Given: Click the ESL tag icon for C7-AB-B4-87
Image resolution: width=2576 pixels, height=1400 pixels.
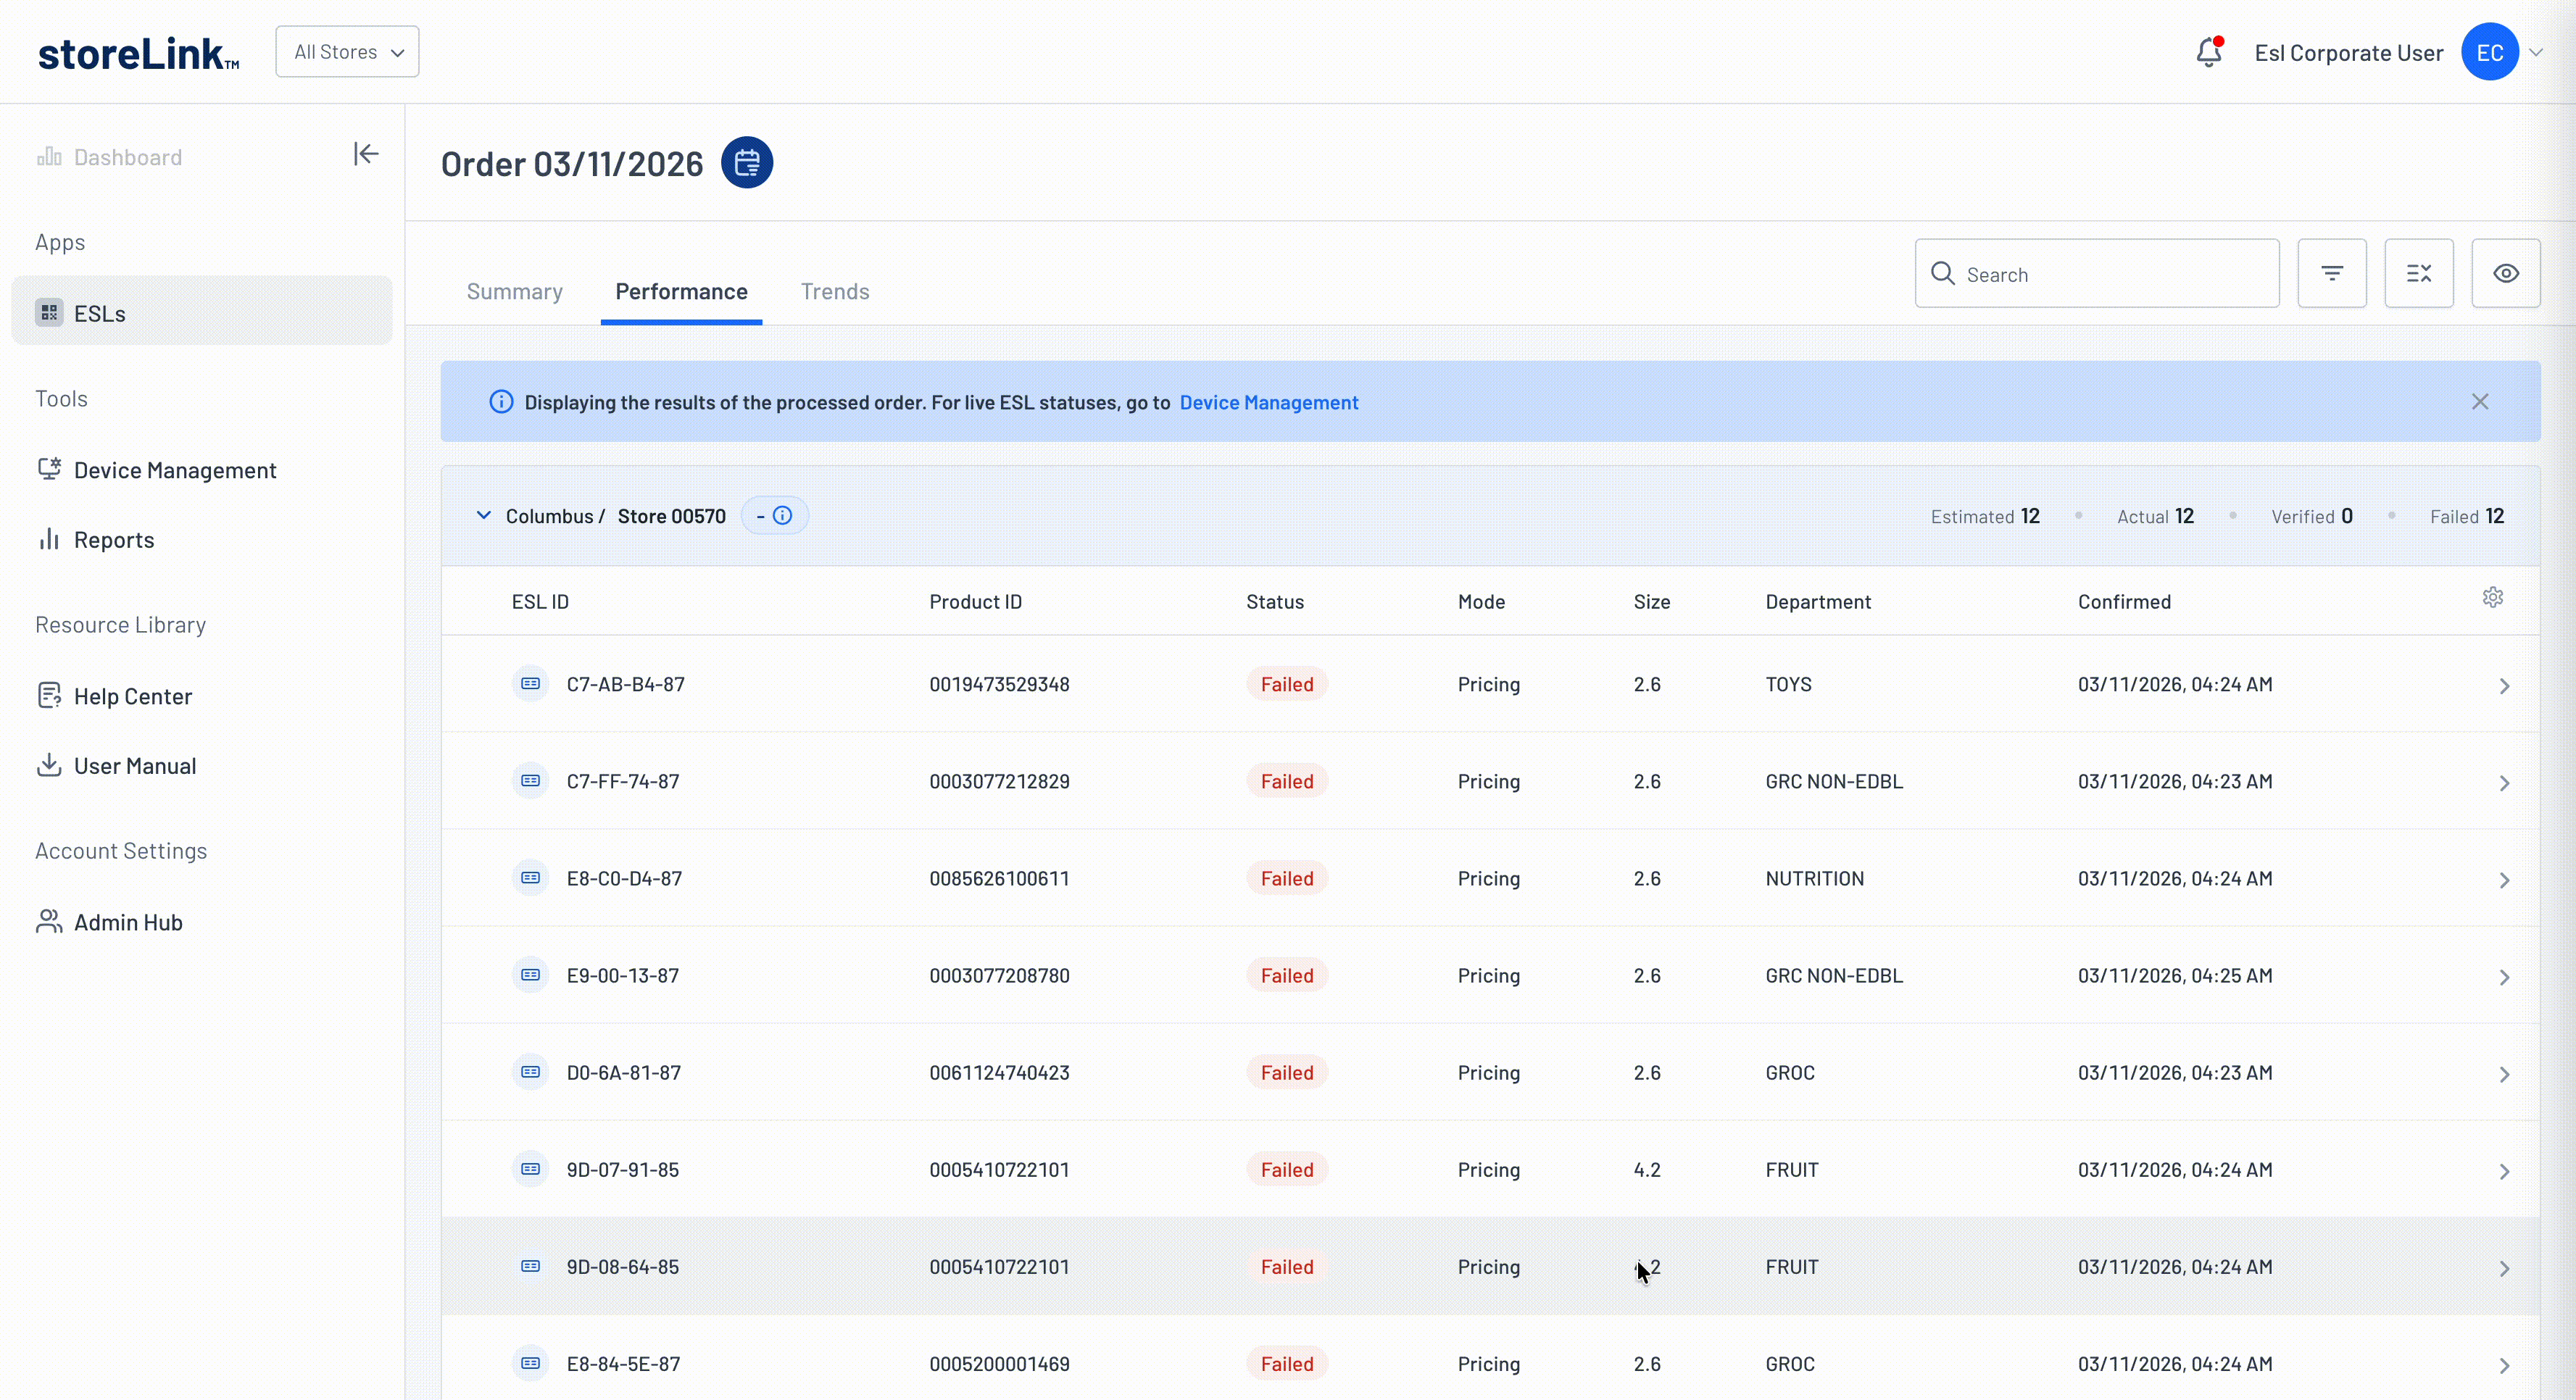Looking at the screenshot, I should point(531,684).
